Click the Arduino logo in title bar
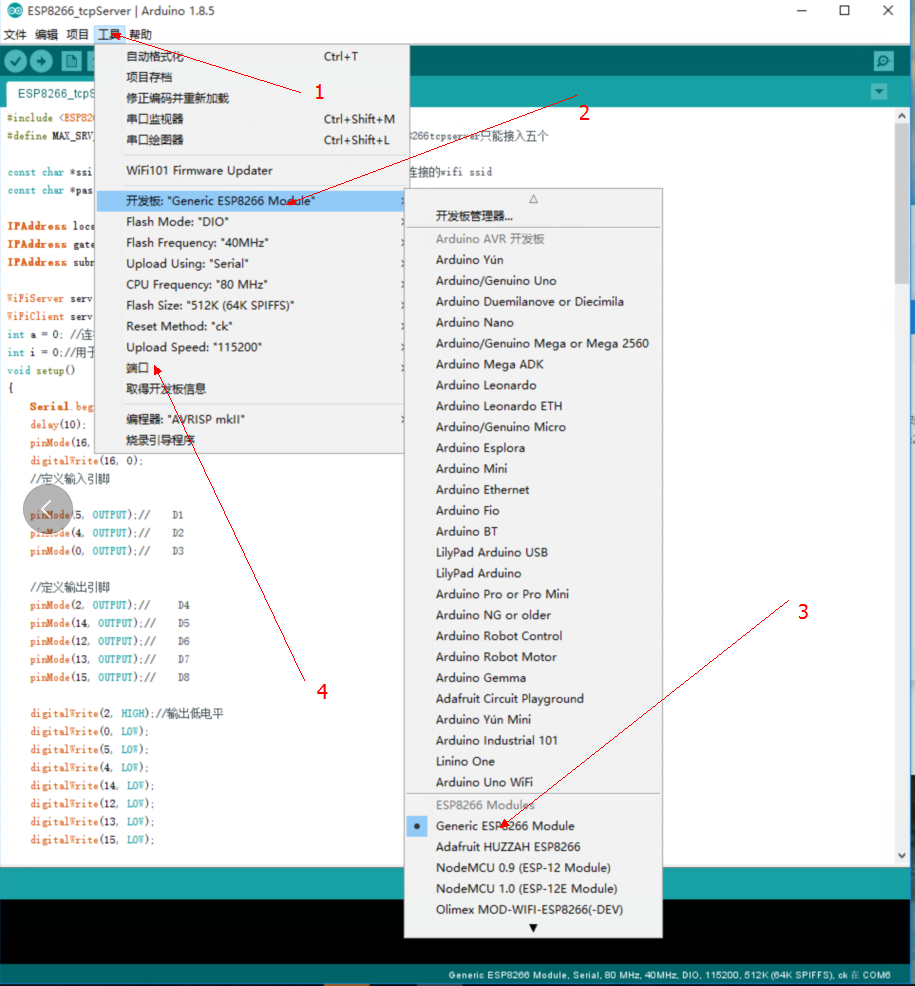The image size is (915, 986). click(14, 11)
